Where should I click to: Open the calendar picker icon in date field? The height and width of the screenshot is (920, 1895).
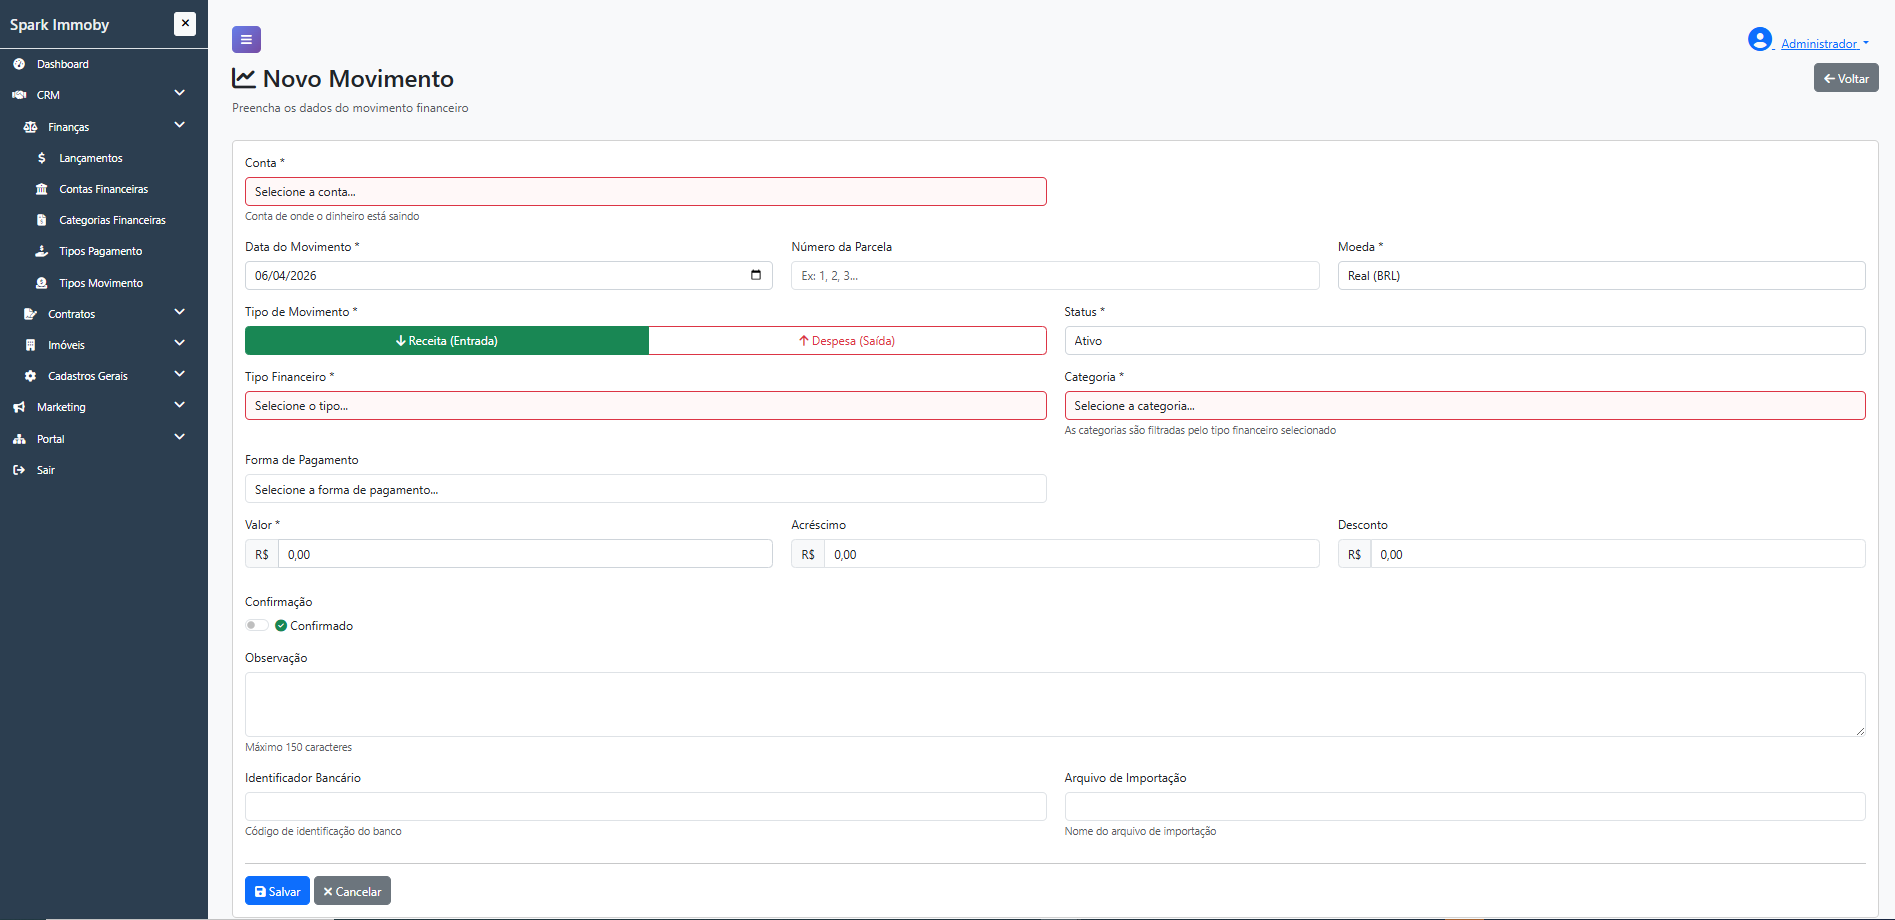pyautogui.click(x=756, y=275)
